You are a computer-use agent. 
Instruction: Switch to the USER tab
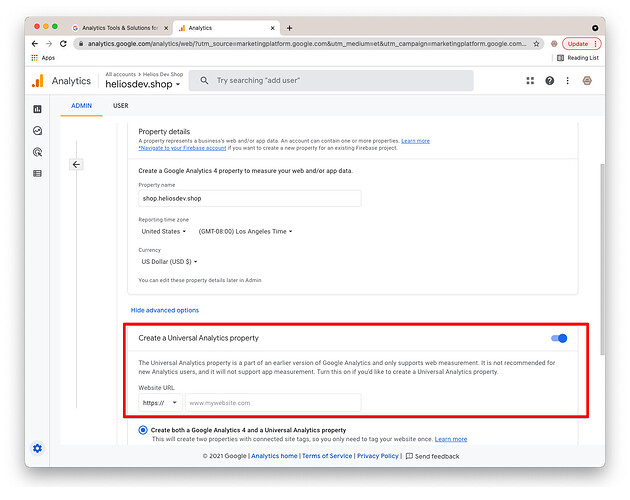click(x=121, y=106)
